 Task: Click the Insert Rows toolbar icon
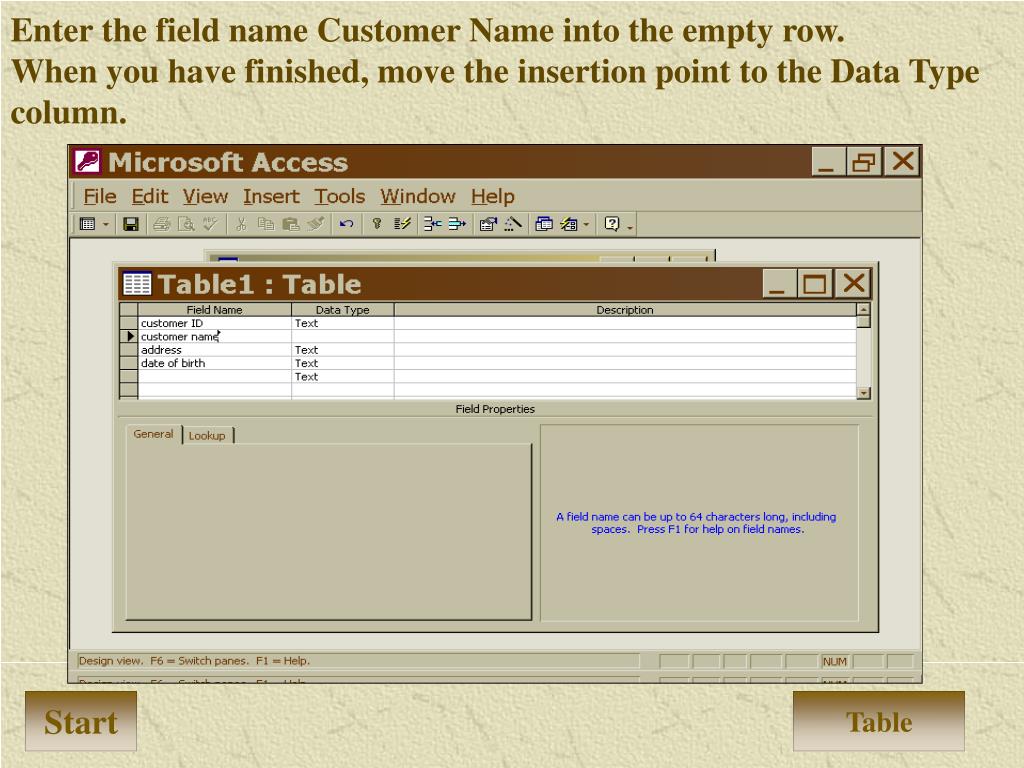[x=432, y=224]
